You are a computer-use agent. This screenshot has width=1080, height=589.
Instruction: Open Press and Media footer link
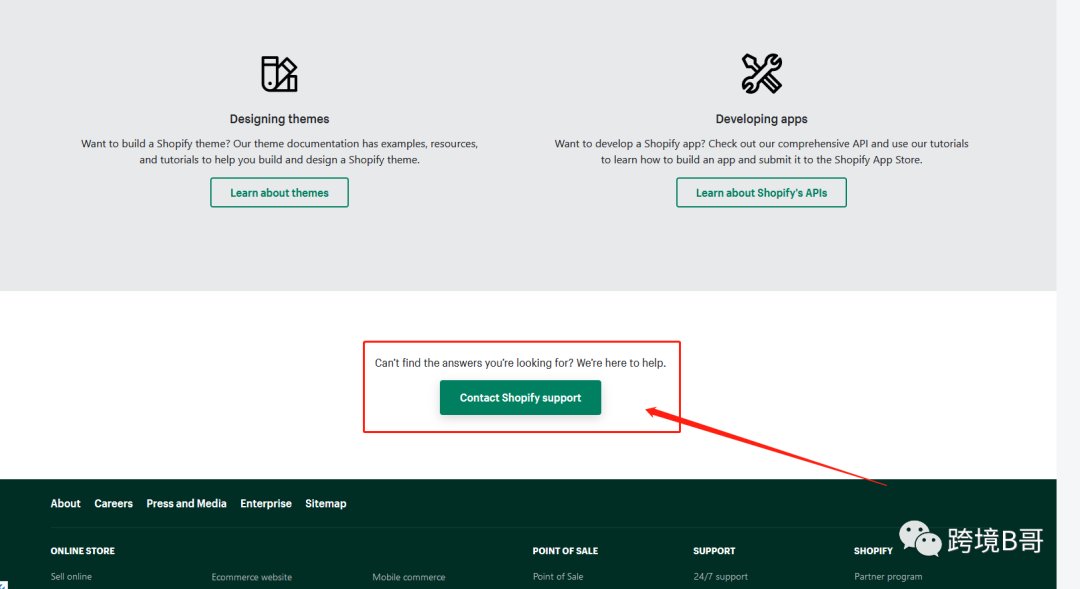pos(186,504)
